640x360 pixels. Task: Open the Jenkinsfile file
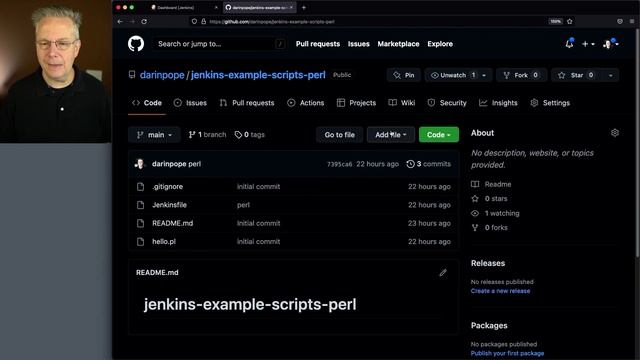(169, 205)
